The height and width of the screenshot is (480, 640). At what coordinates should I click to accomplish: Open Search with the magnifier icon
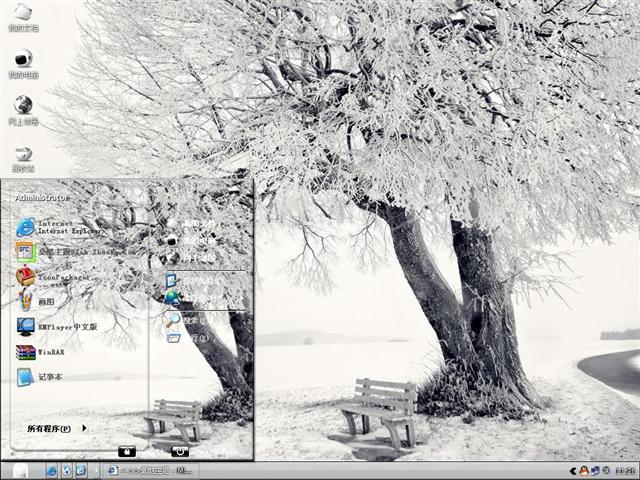tap(172, 320)
